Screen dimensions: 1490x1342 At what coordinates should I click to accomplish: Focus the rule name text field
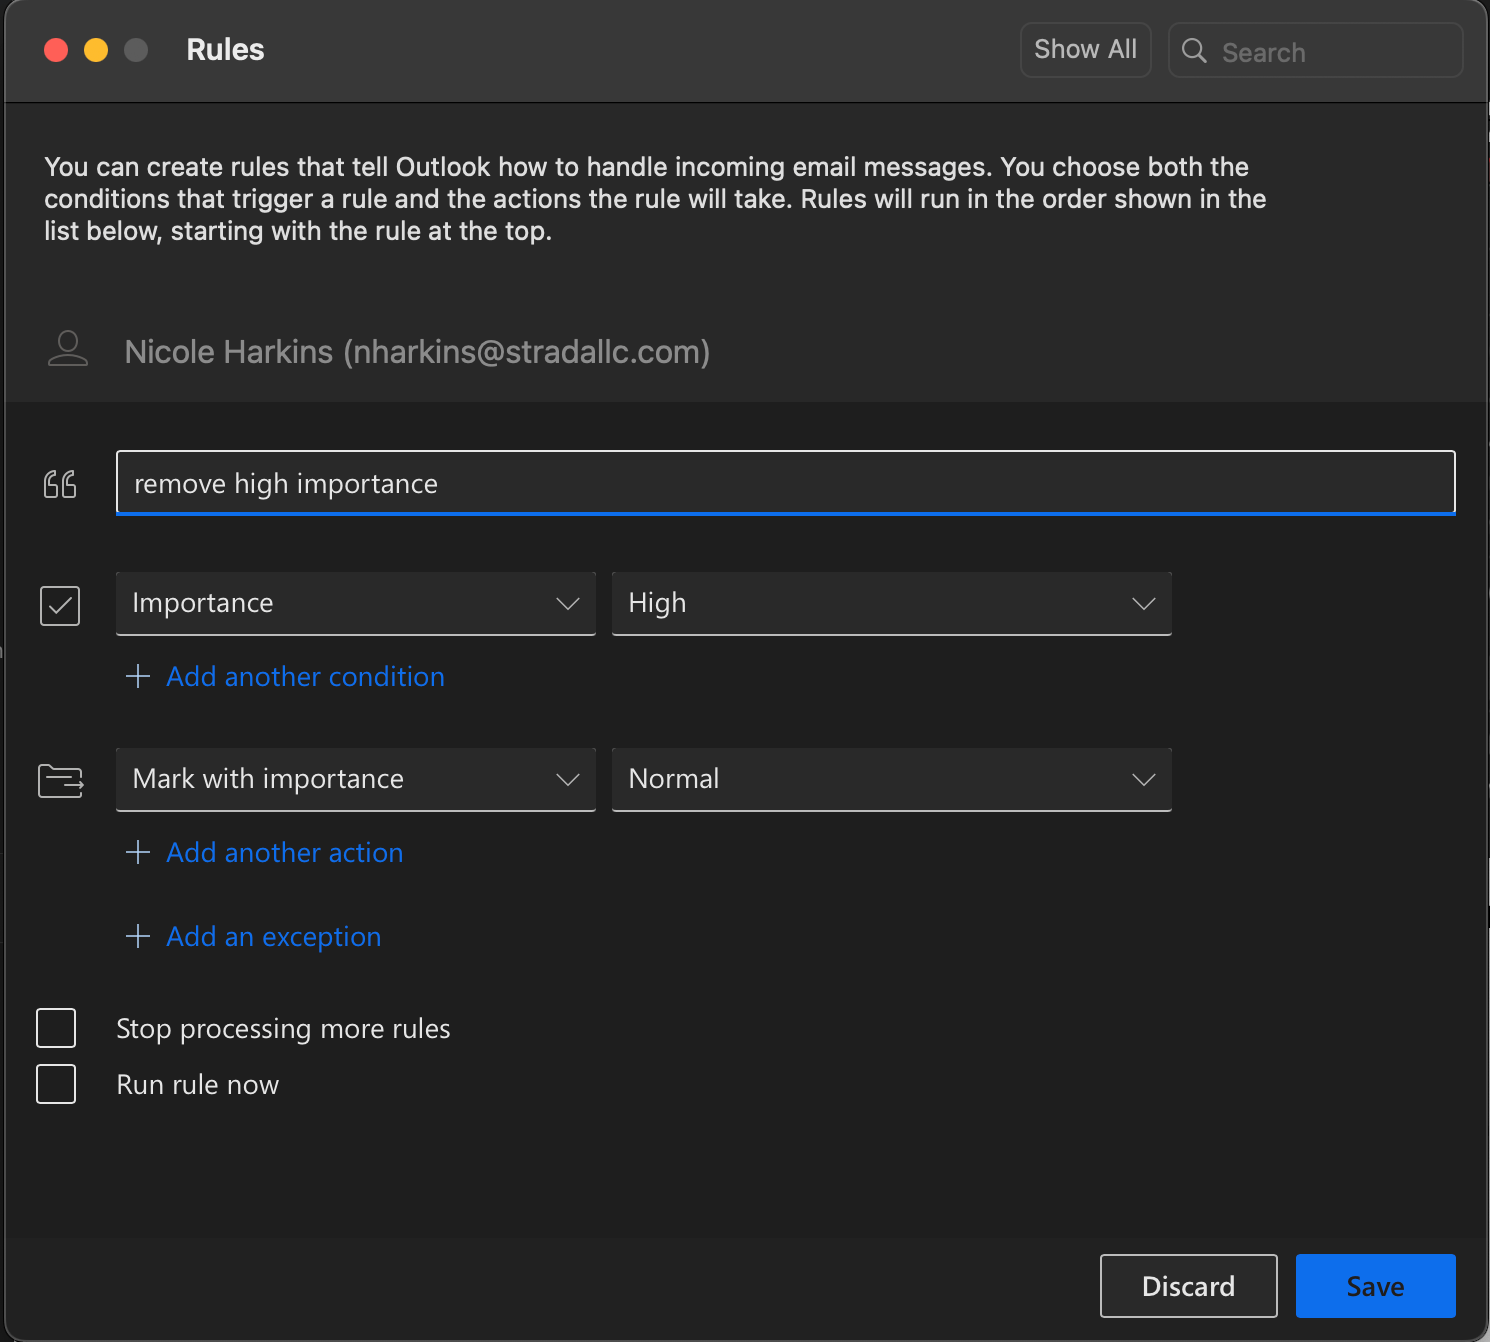click(785, 484)
